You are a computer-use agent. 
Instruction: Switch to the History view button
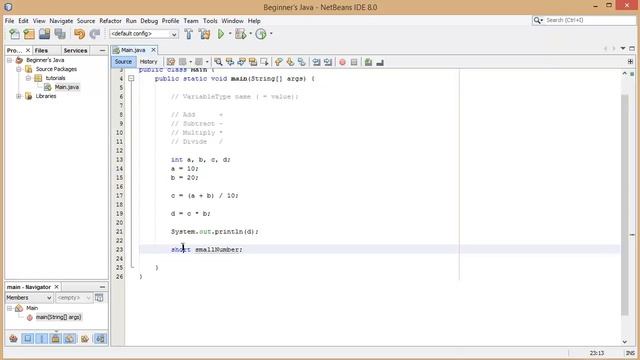(148, 62)
